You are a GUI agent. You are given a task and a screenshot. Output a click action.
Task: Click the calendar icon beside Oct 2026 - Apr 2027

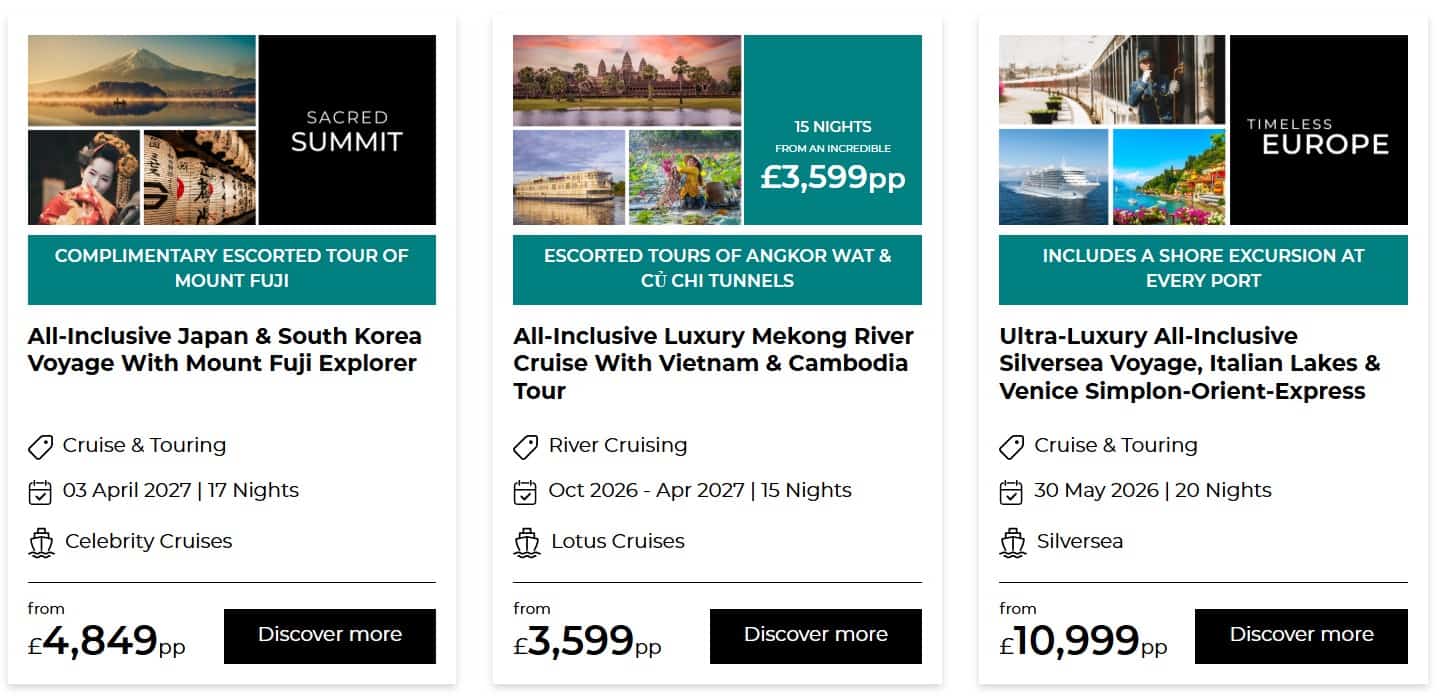(x=526, y=492)
